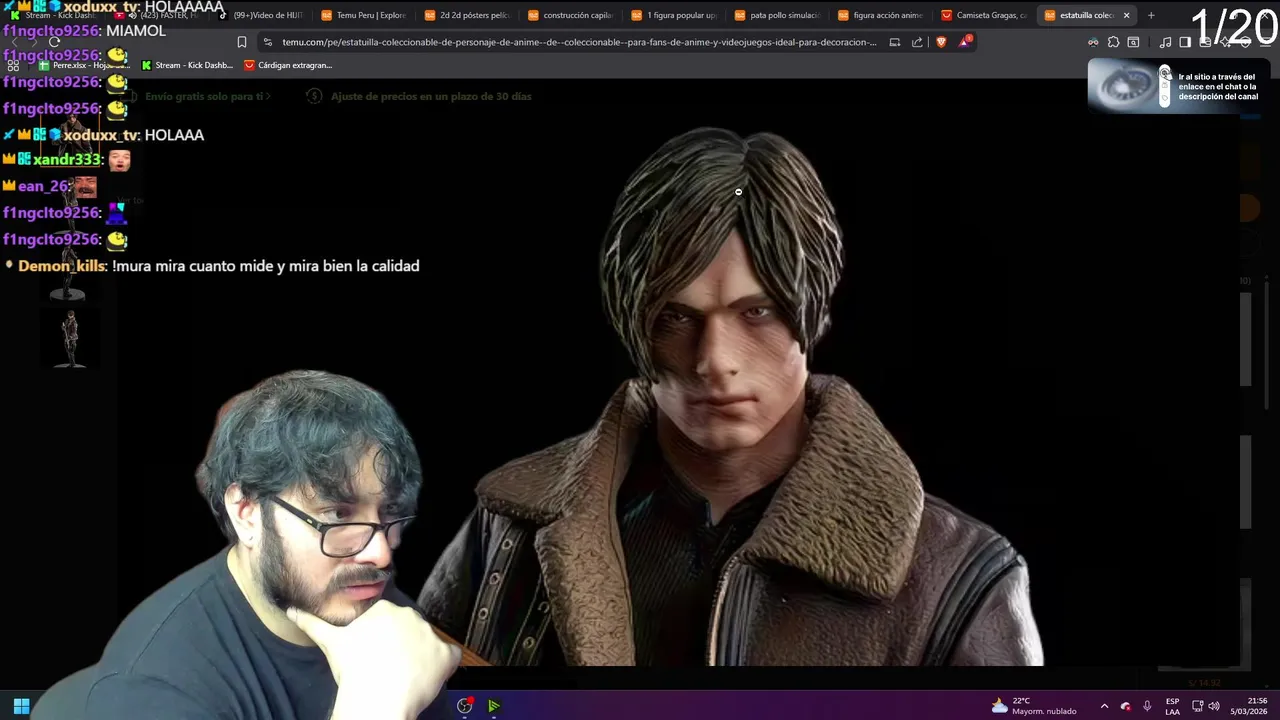Open the Windows Start menu
The width and height of the screenshot is (1280, 720).
pyautogui.click(x=21, y=706)
